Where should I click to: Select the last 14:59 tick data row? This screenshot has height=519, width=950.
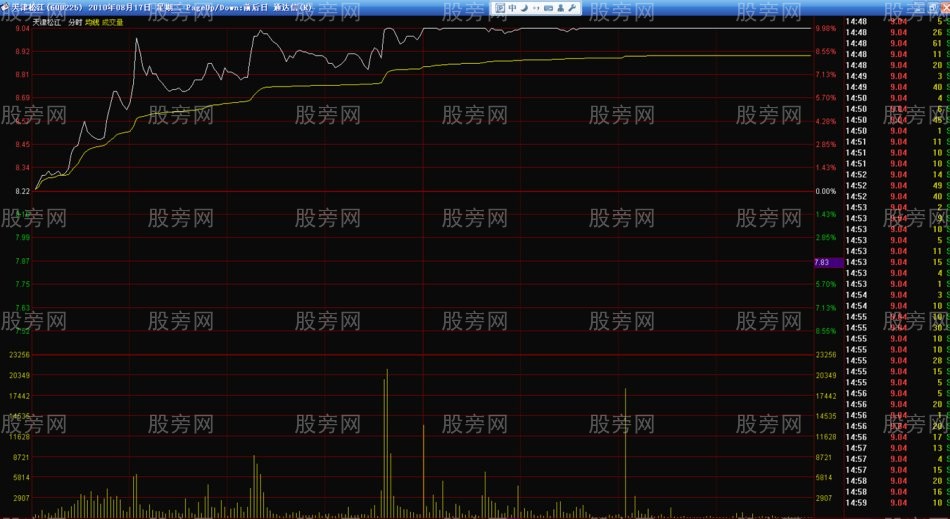tap(897, 503)
